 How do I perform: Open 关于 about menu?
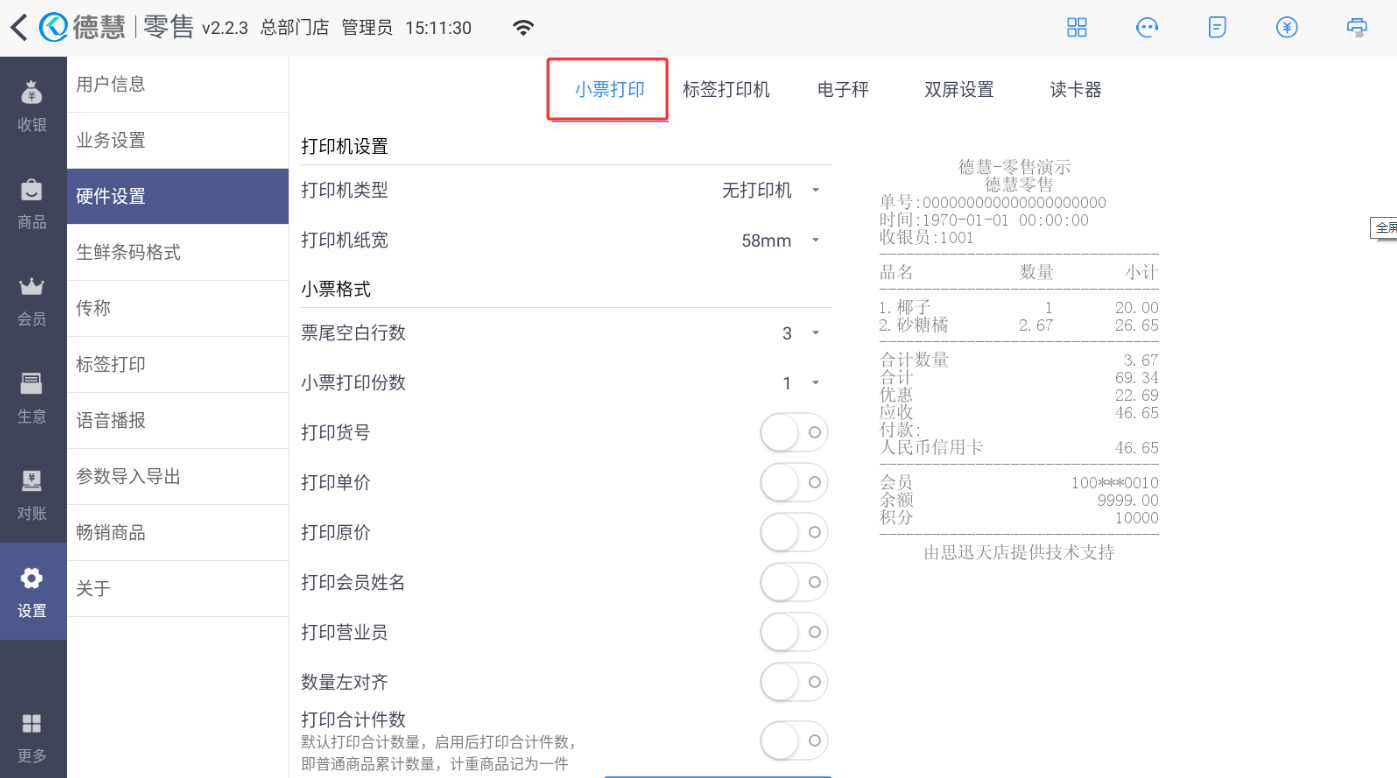(x=178, y=589)
